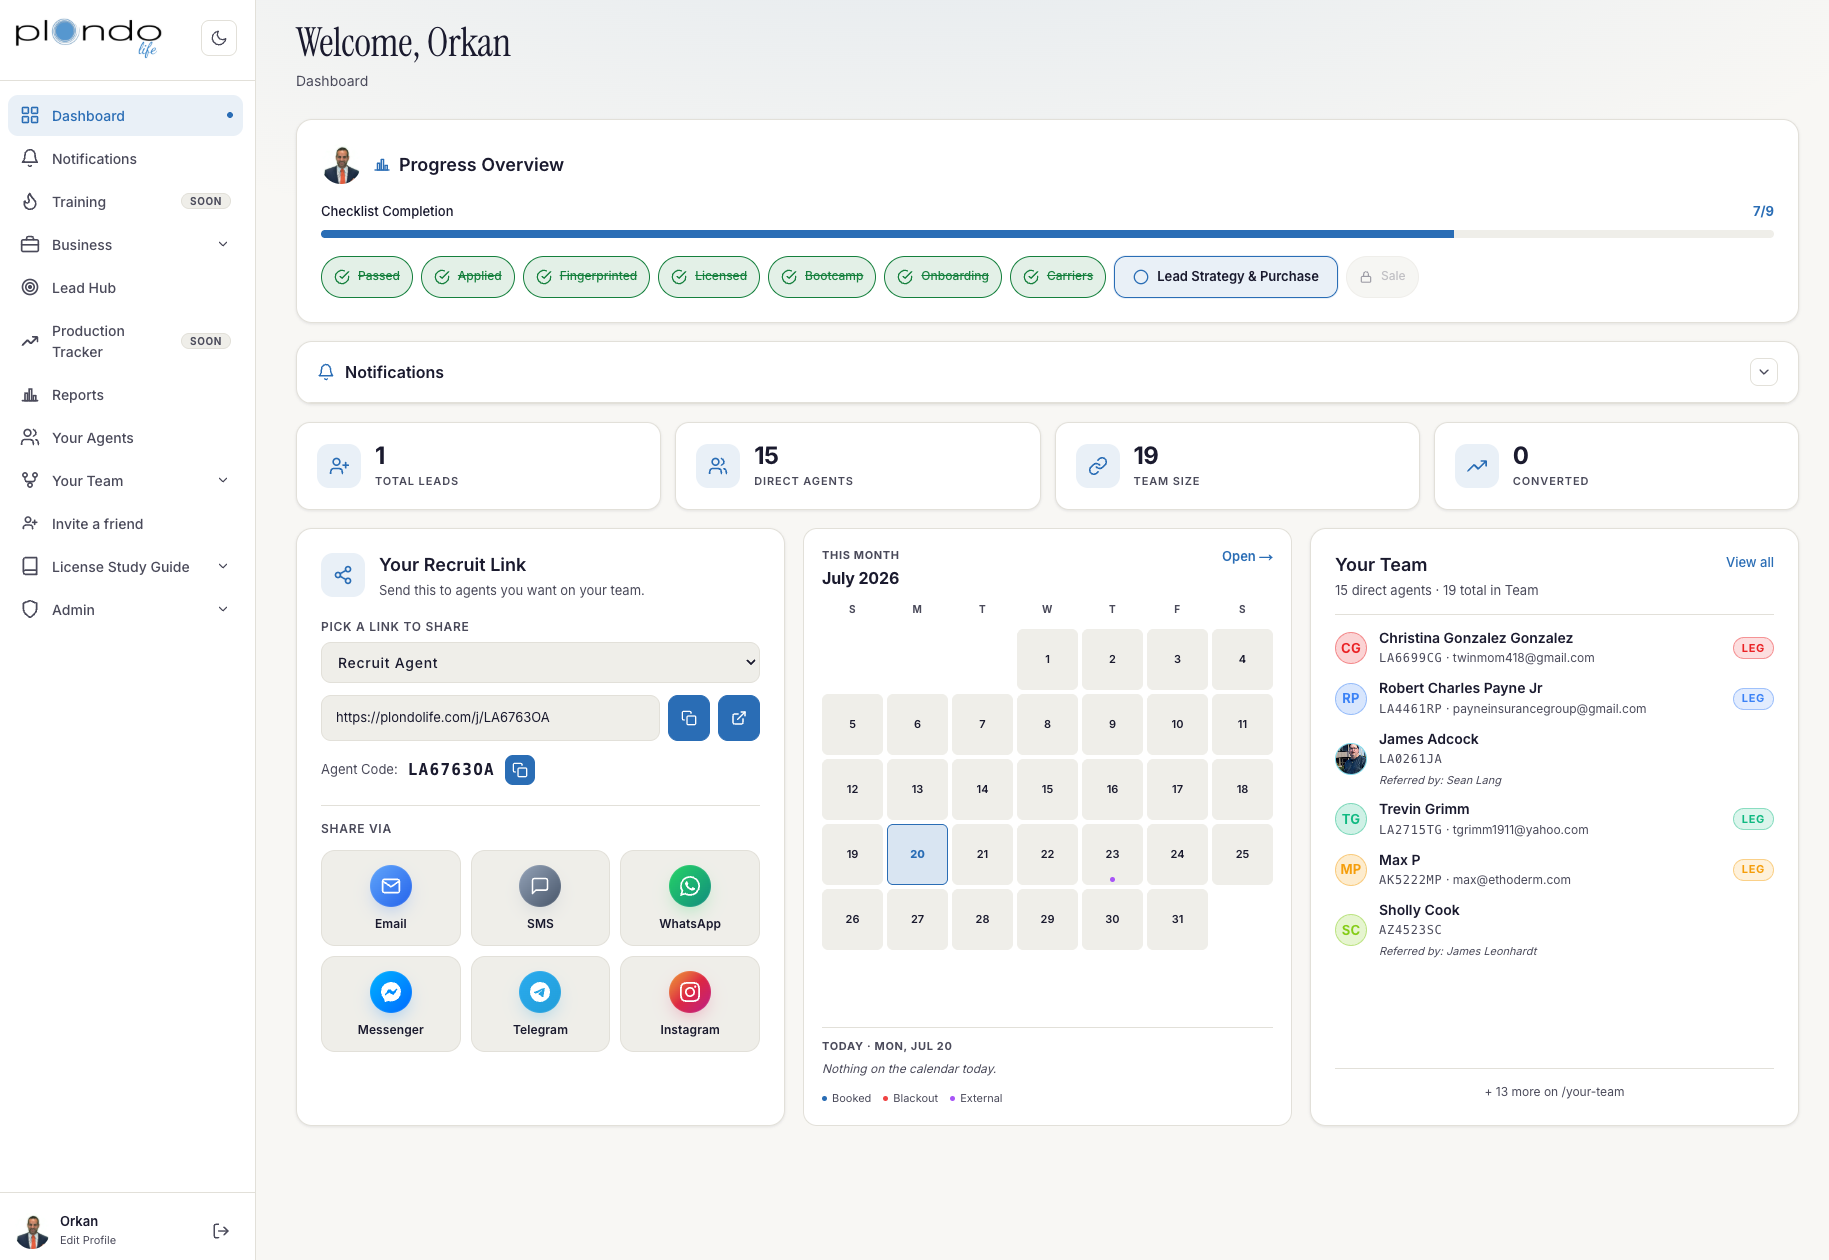Viewport: 1829px width, 1260px height.
Task: Expand License Study Guide chevron
Action: point(223,566)
